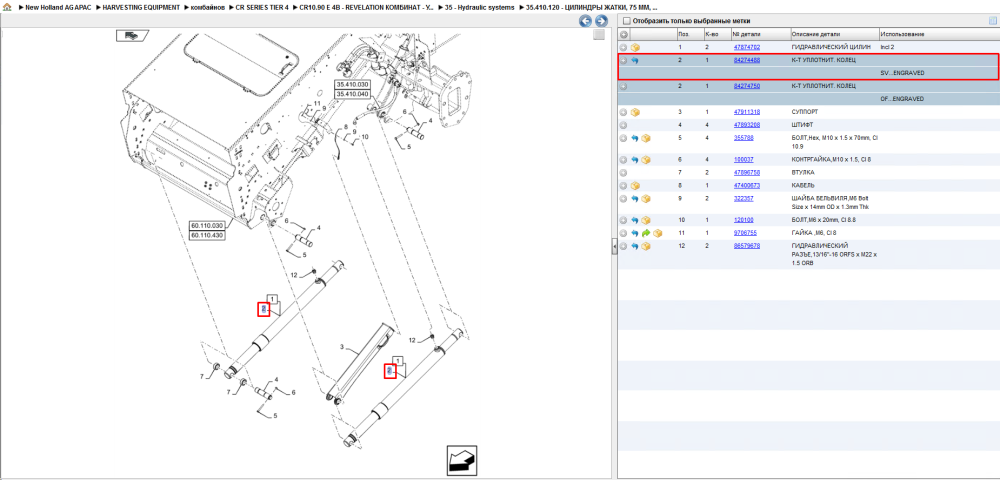1000x480 pixels.
Task: Click the box icon for part 9706755
Action: click(x=658, y=233)
